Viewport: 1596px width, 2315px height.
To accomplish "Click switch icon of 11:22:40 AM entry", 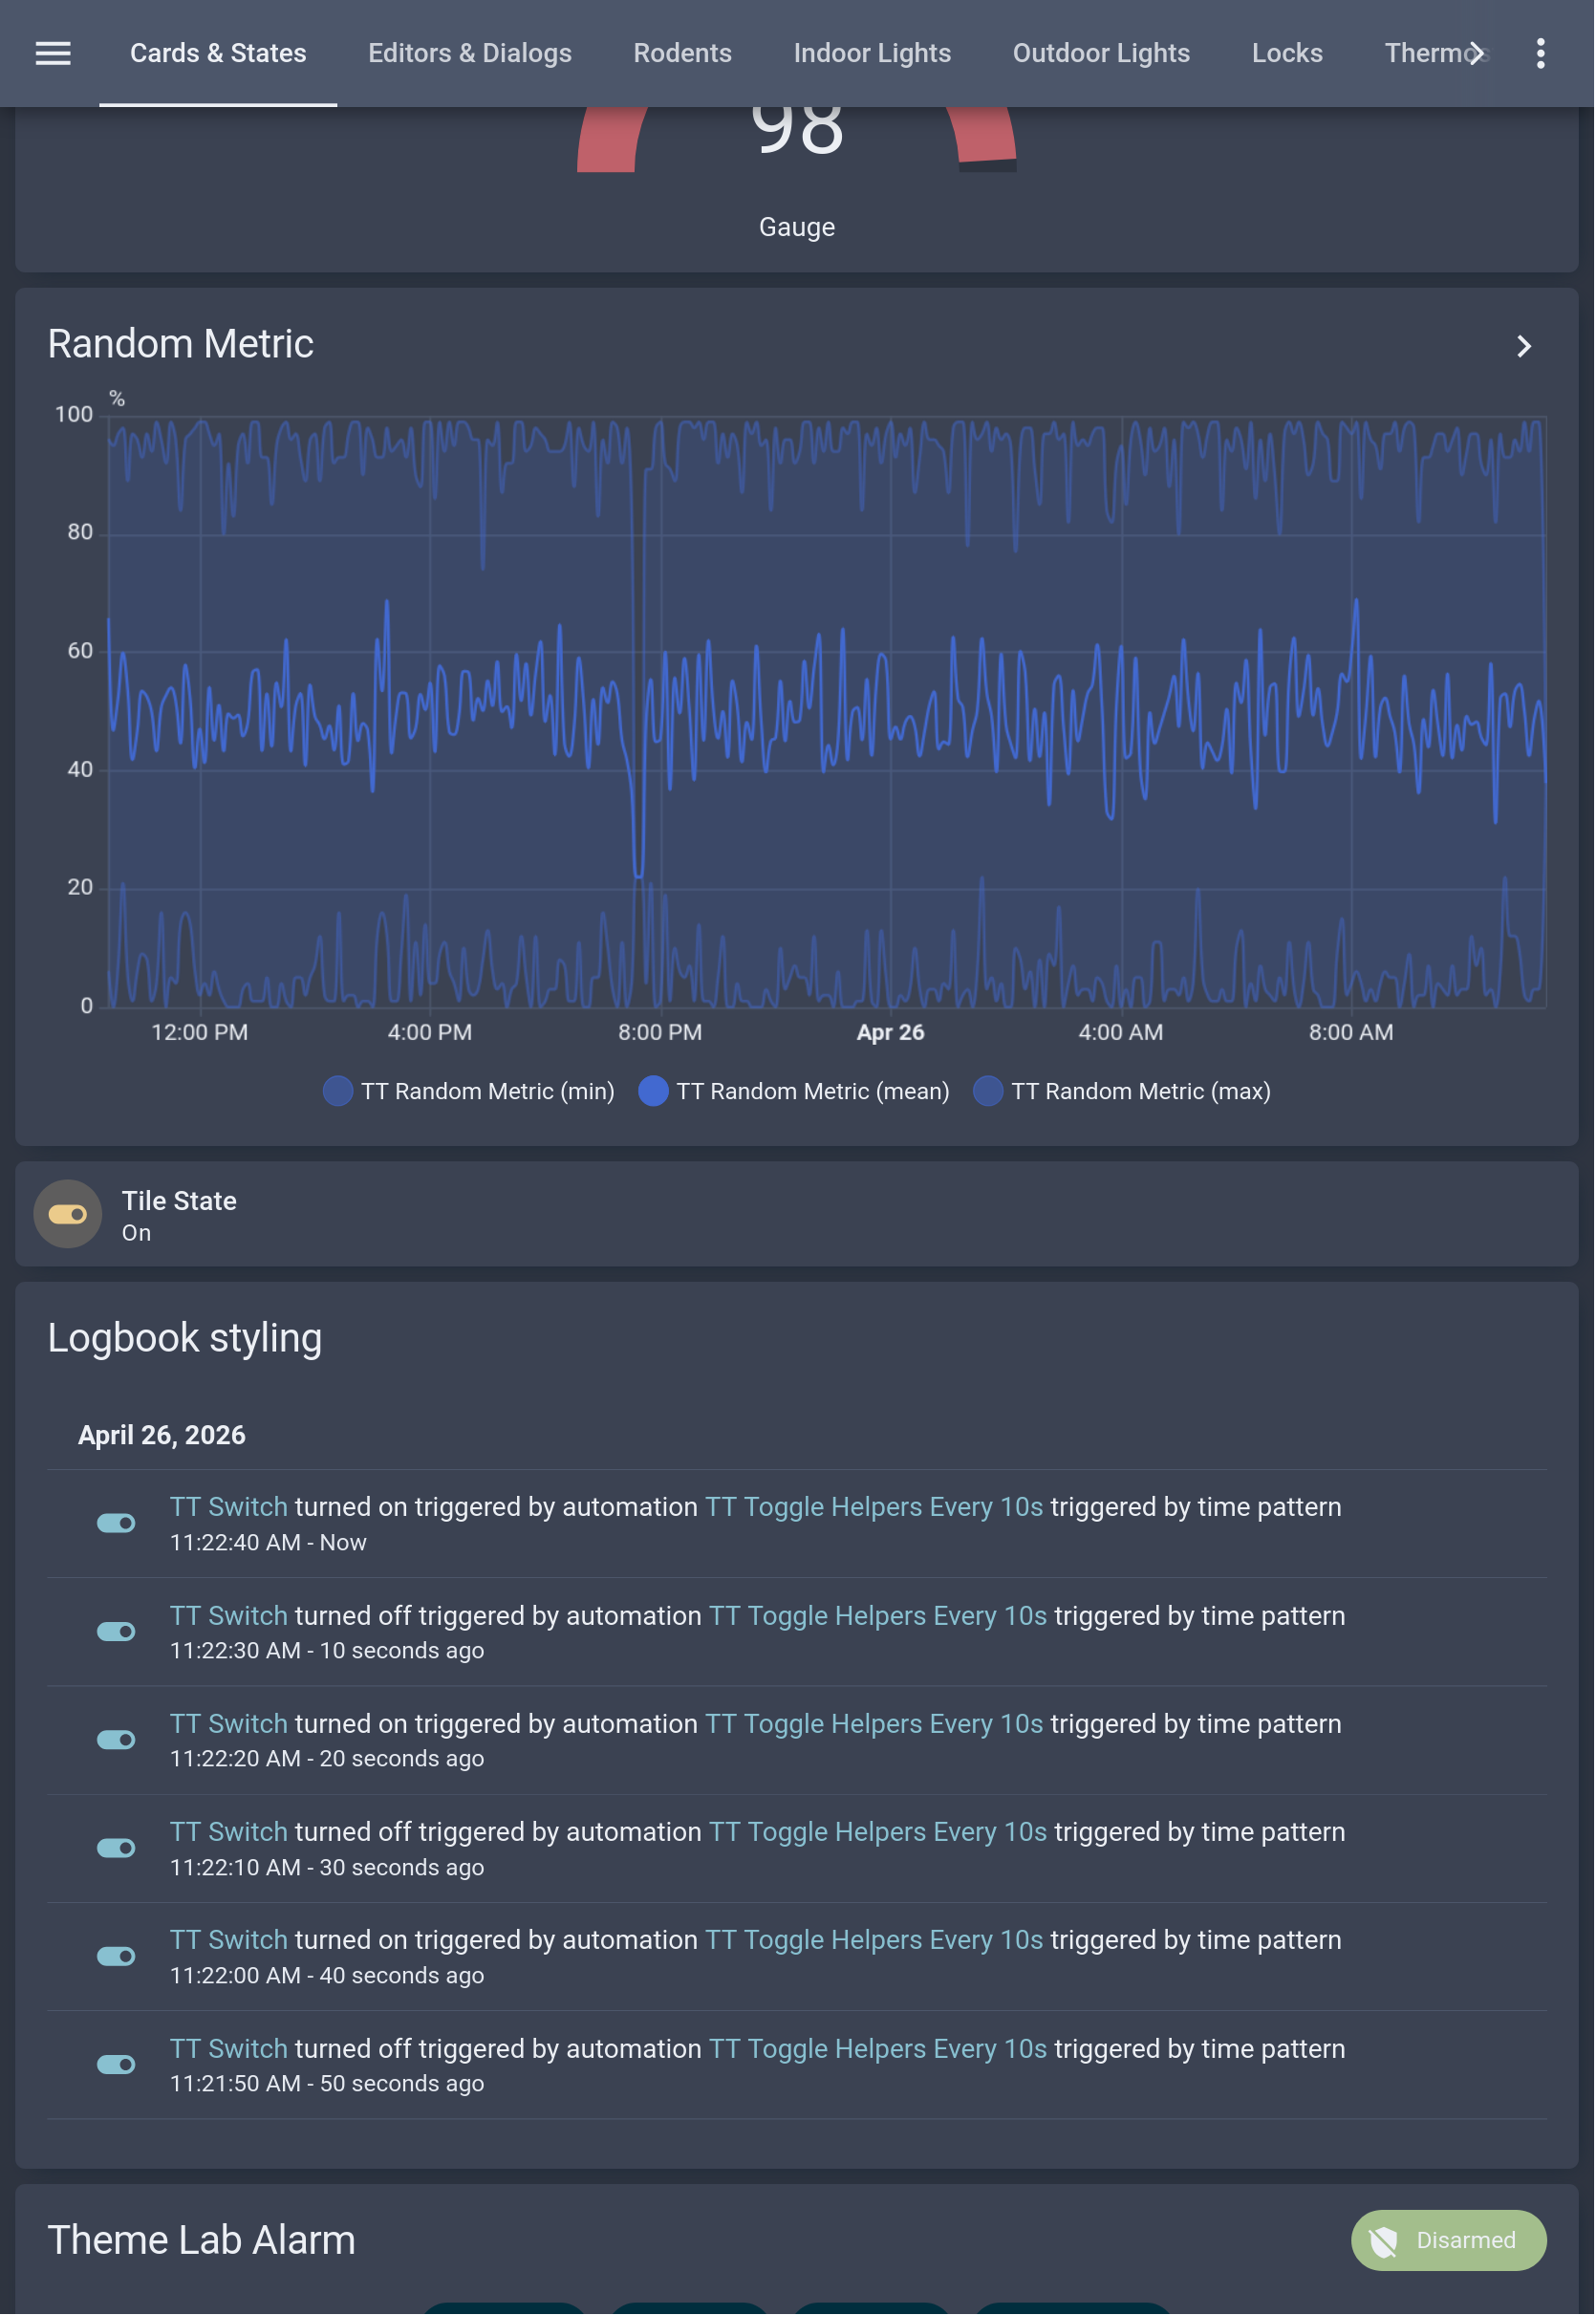I will pyautogui.click(x=116, y=1524).
